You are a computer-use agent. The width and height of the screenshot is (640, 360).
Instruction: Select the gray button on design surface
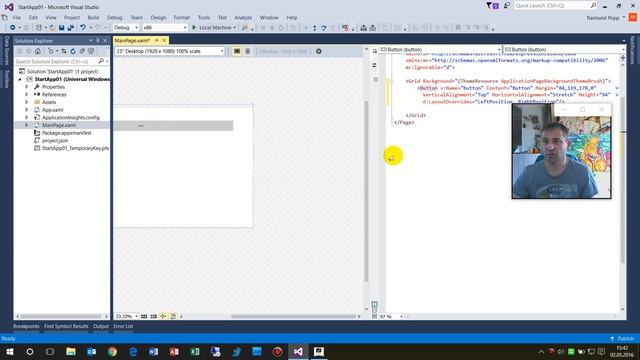point(173,126)
